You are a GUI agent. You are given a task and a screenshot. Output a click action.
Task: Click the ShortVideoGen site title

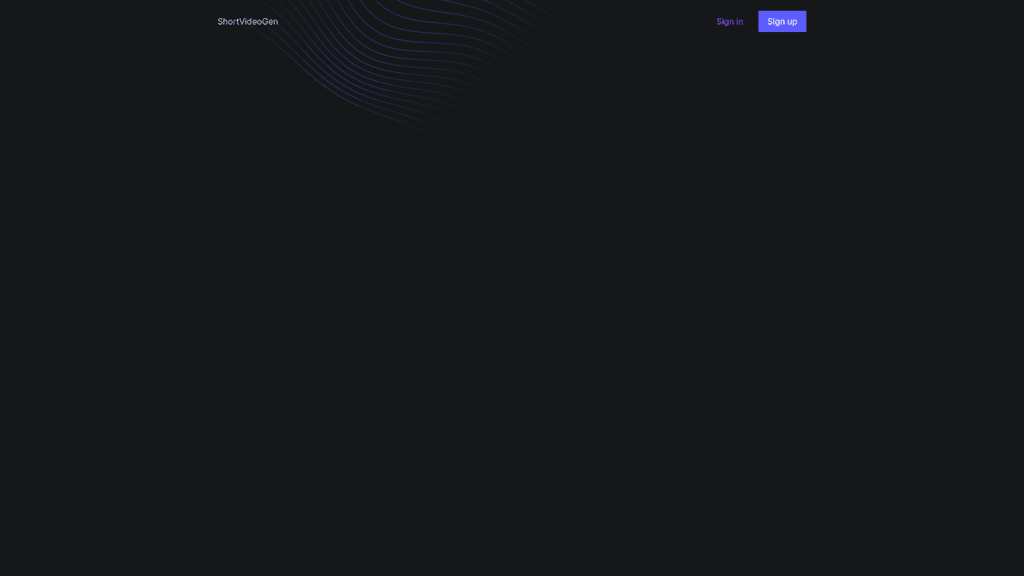tap(248, 22)
